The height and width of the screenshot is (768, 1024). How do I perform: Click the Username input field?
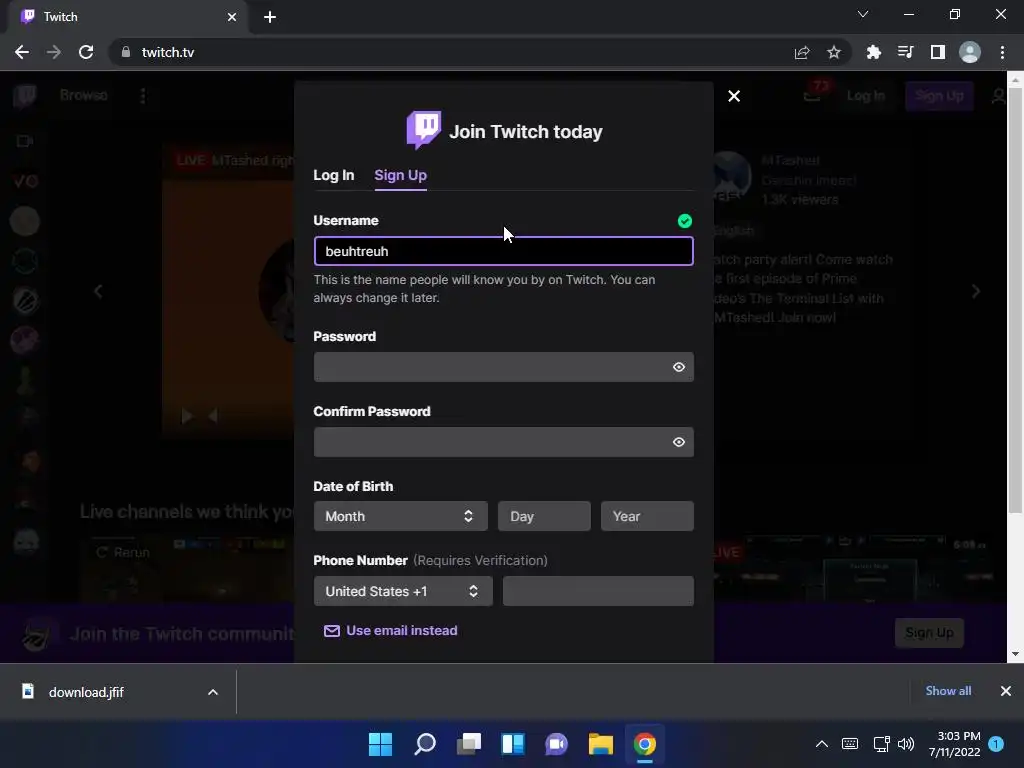[x=504, y=251]
